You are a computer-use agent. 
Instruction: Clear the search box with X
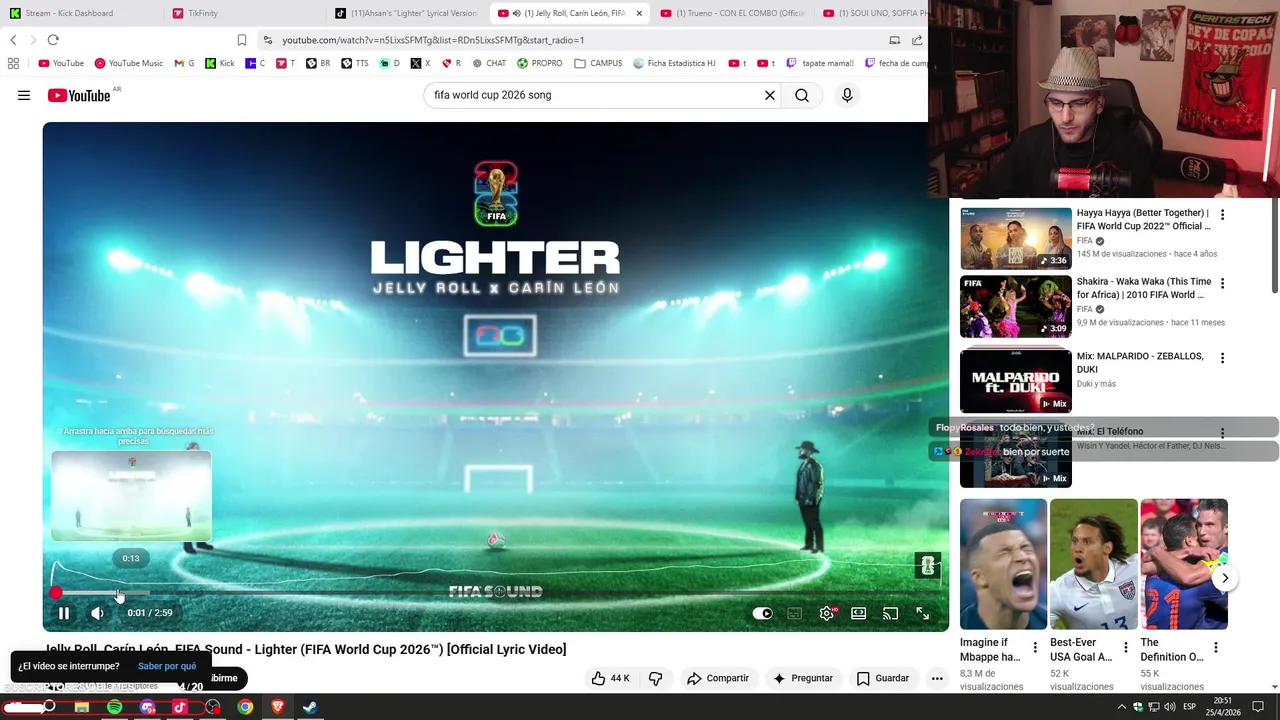click(770, 95)
